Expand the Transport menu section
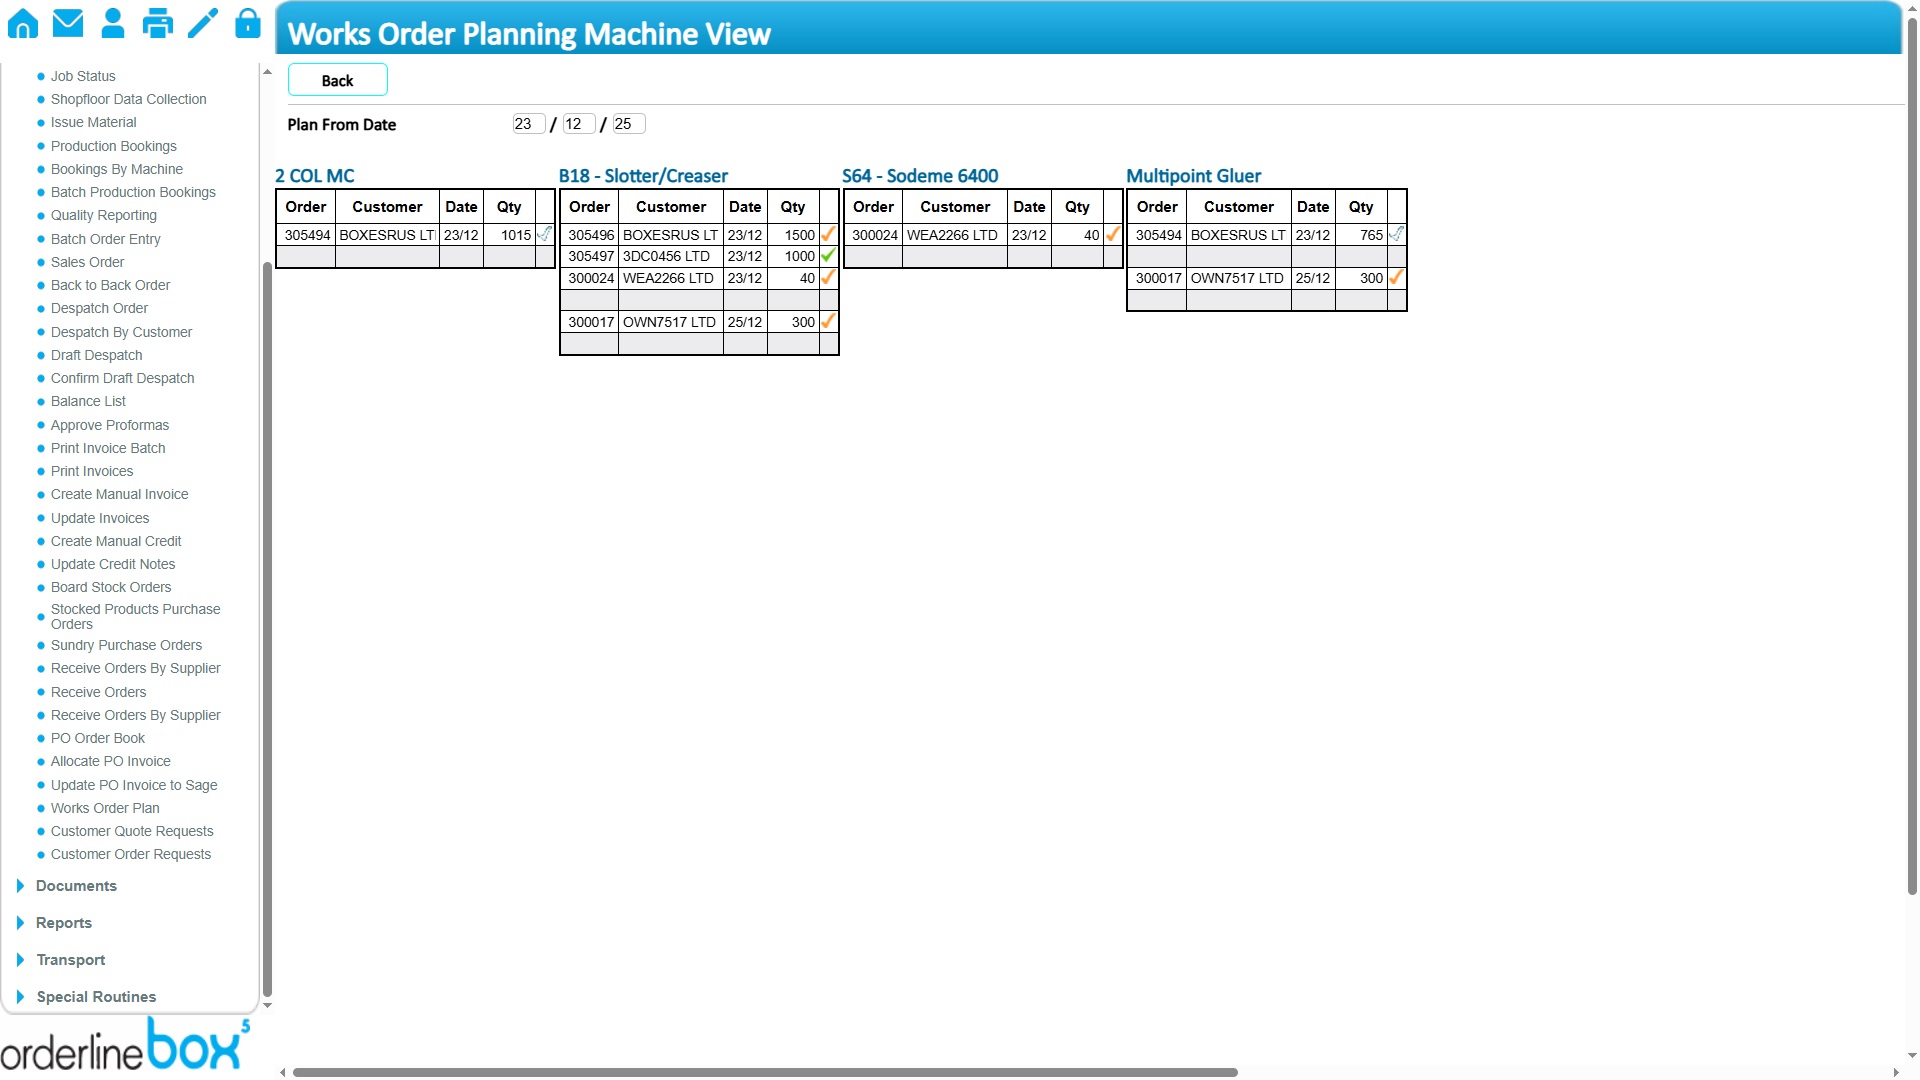This screenshot has width=1920, height=1080. tap(70, 960)
